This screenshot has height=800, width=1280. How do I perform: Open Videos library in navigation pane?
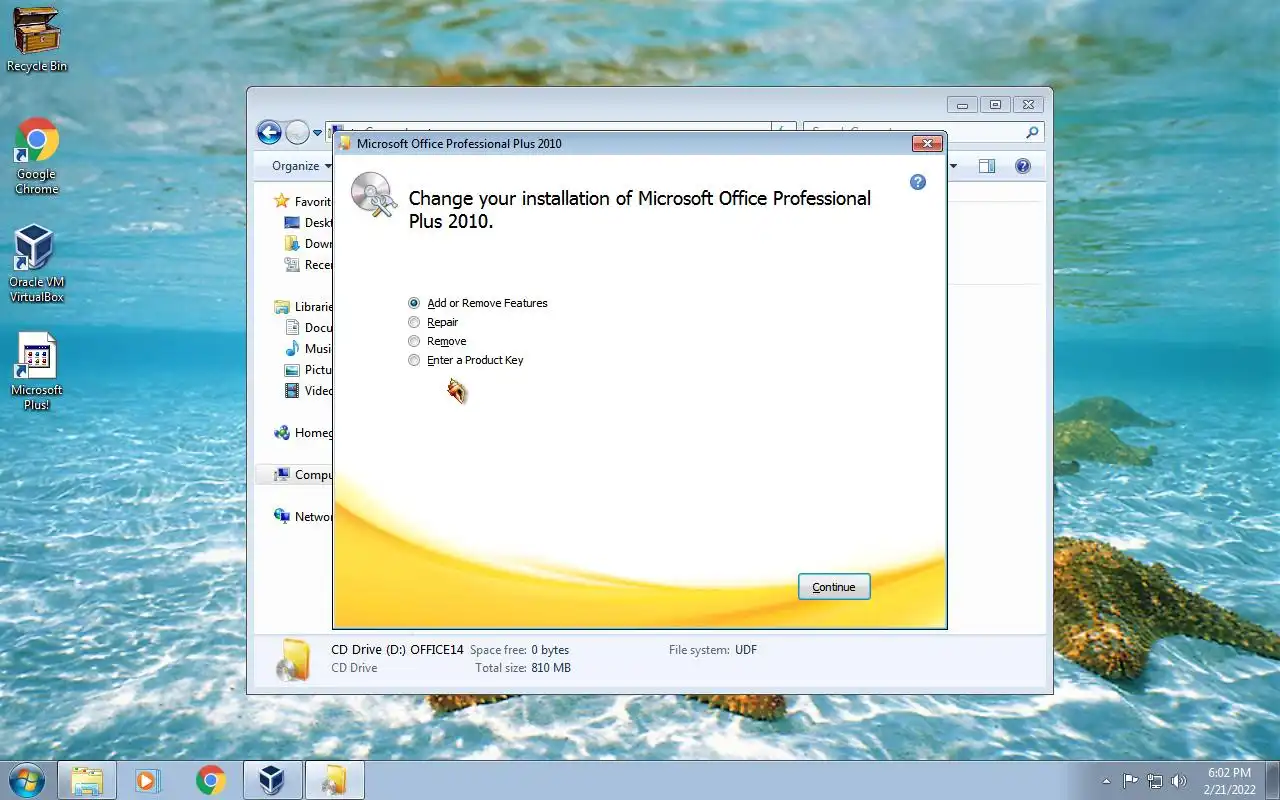[x=308, y=391]
